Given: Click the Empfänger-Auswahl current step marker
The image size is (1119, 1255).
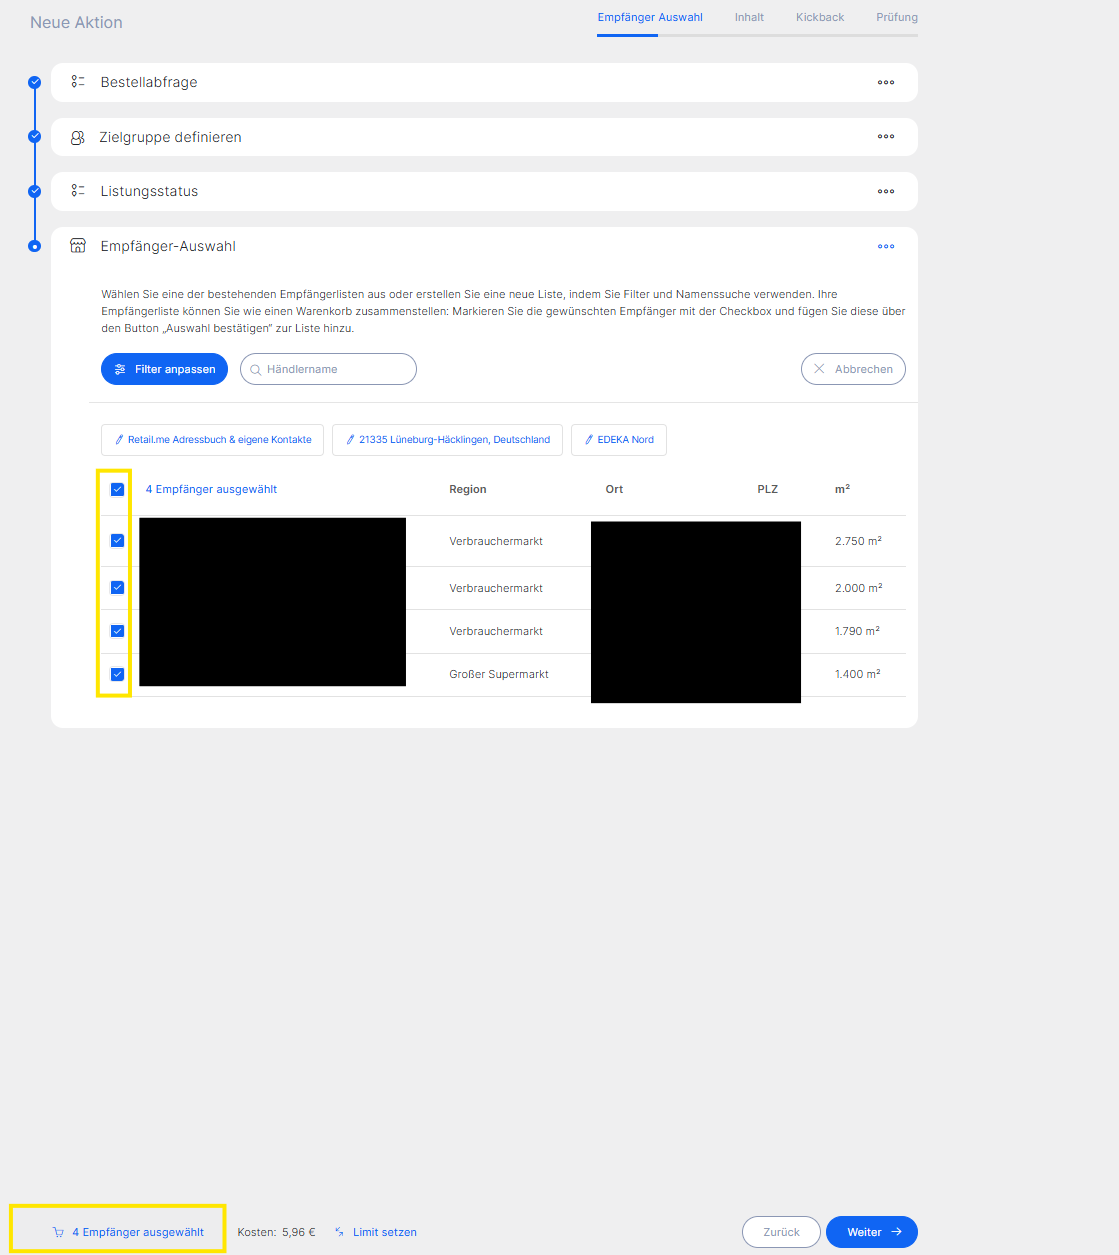Looking at the screenshot, I should (x=35, y=246).
